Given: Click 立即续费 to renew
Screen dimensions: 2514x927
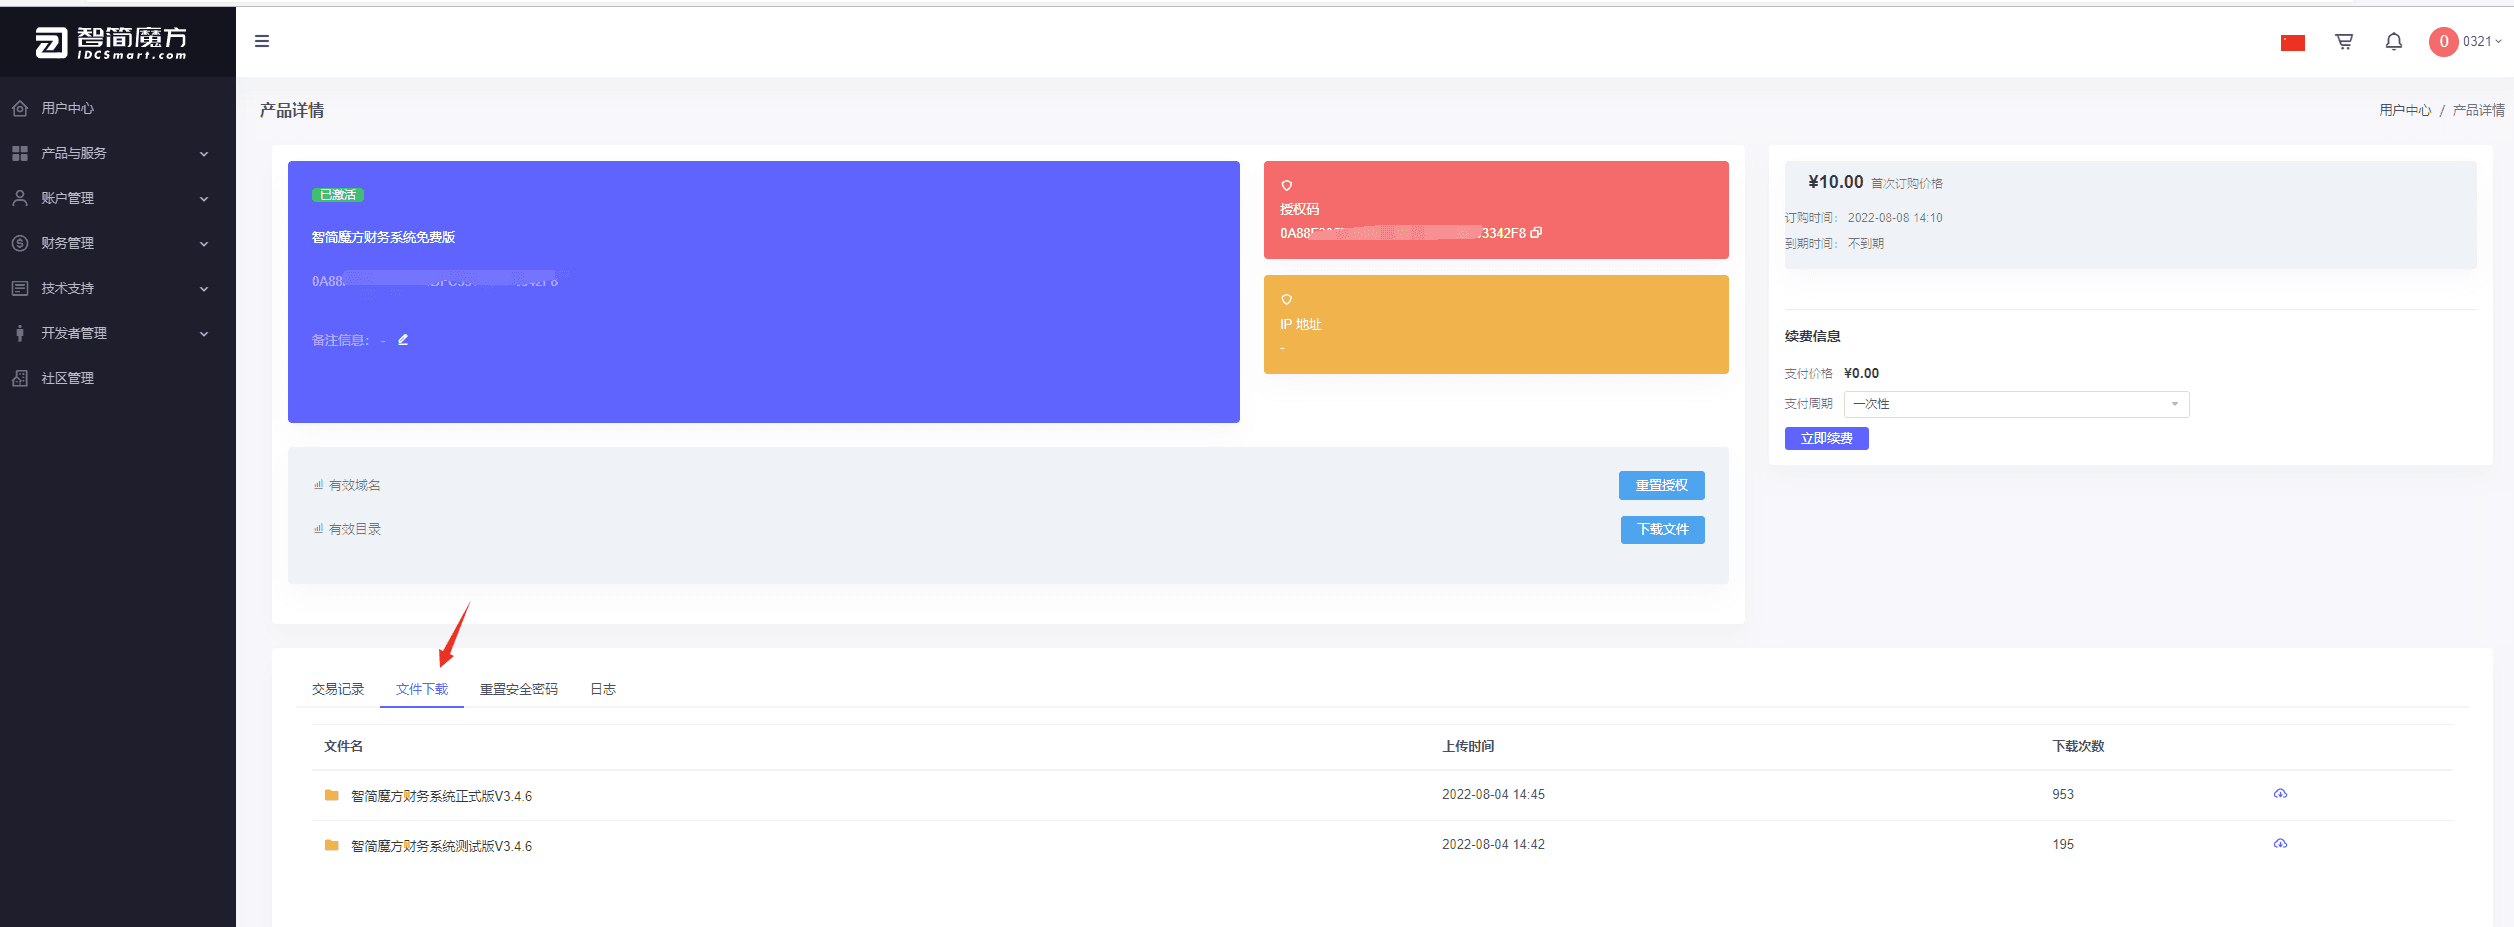Looking at the screenshot, I should 1827,438.
